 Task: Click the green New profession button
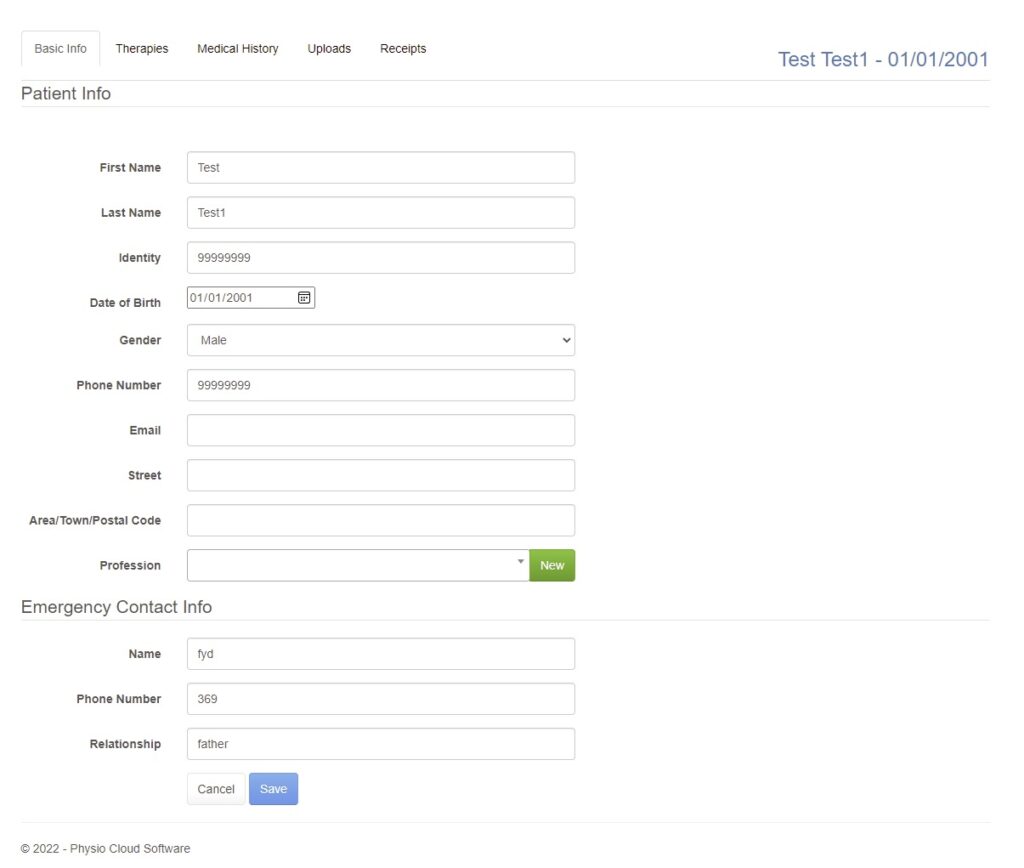point(552,566)
